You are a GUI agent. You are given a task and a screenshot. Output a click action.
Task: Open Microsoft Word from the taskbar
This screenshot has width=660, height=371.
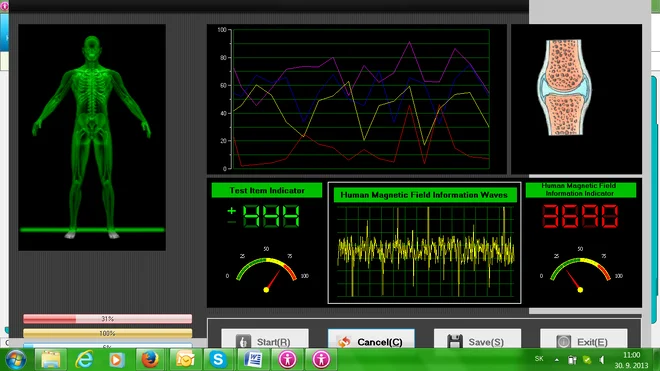pyautogui.click(x=253, y=360)
